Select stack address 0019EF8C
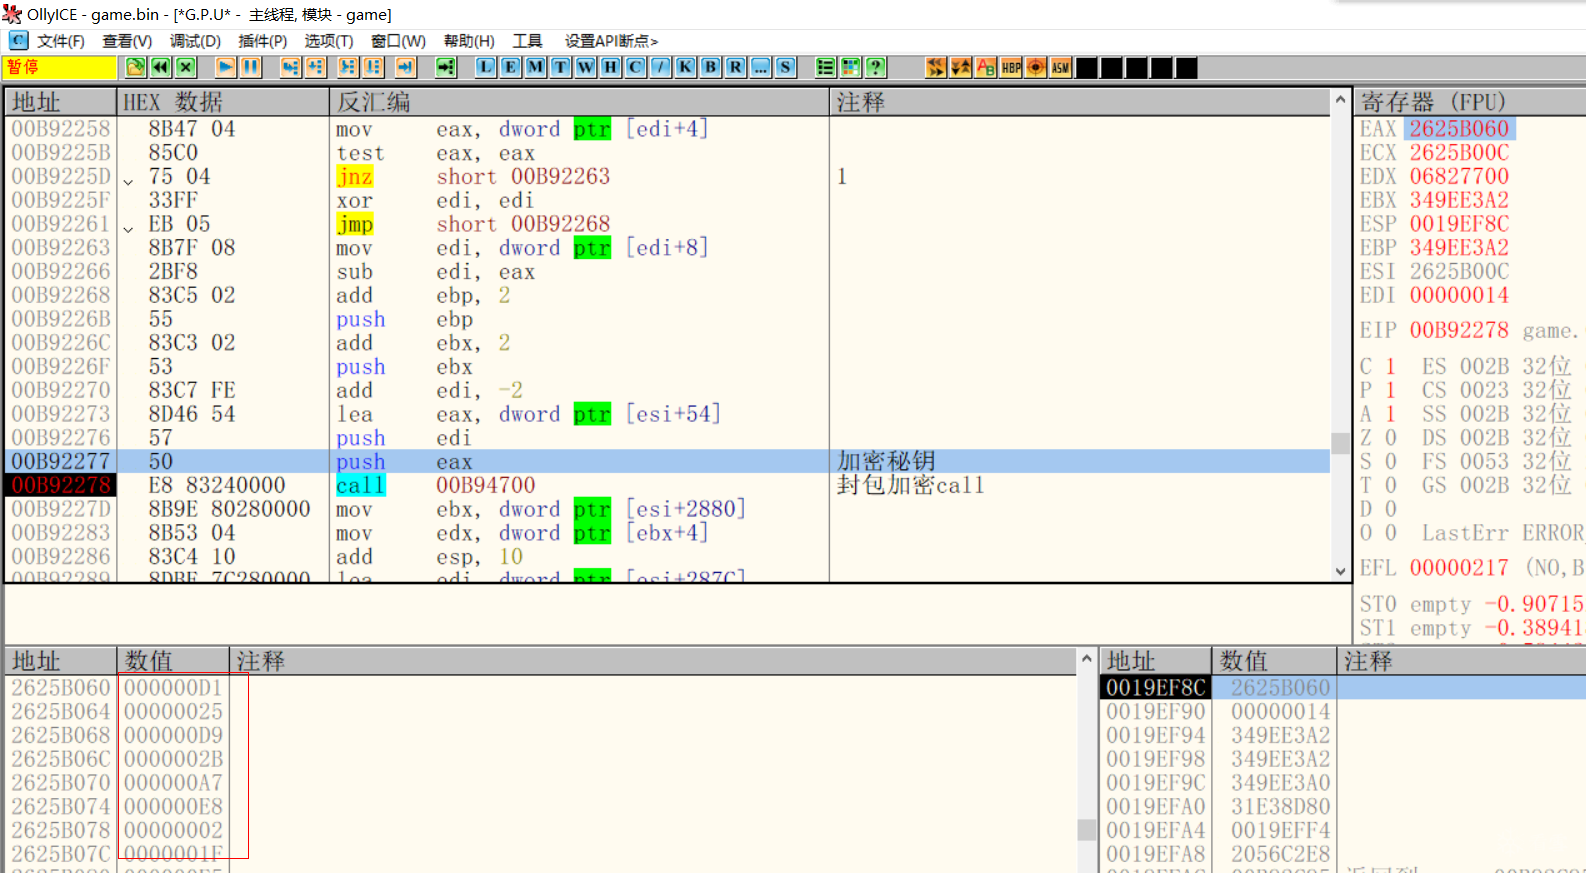 [x=1156, y=688]
